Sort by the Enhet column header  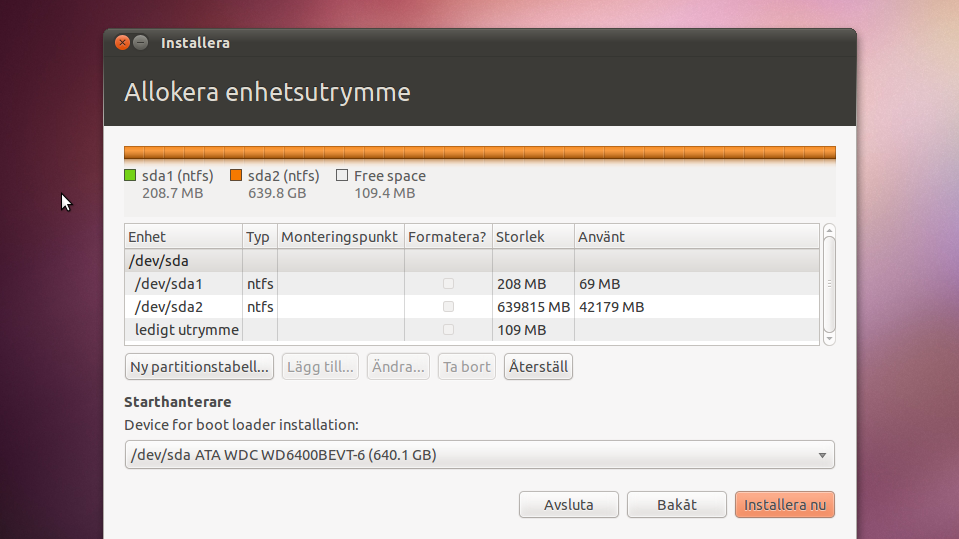[x=183, y=237]
